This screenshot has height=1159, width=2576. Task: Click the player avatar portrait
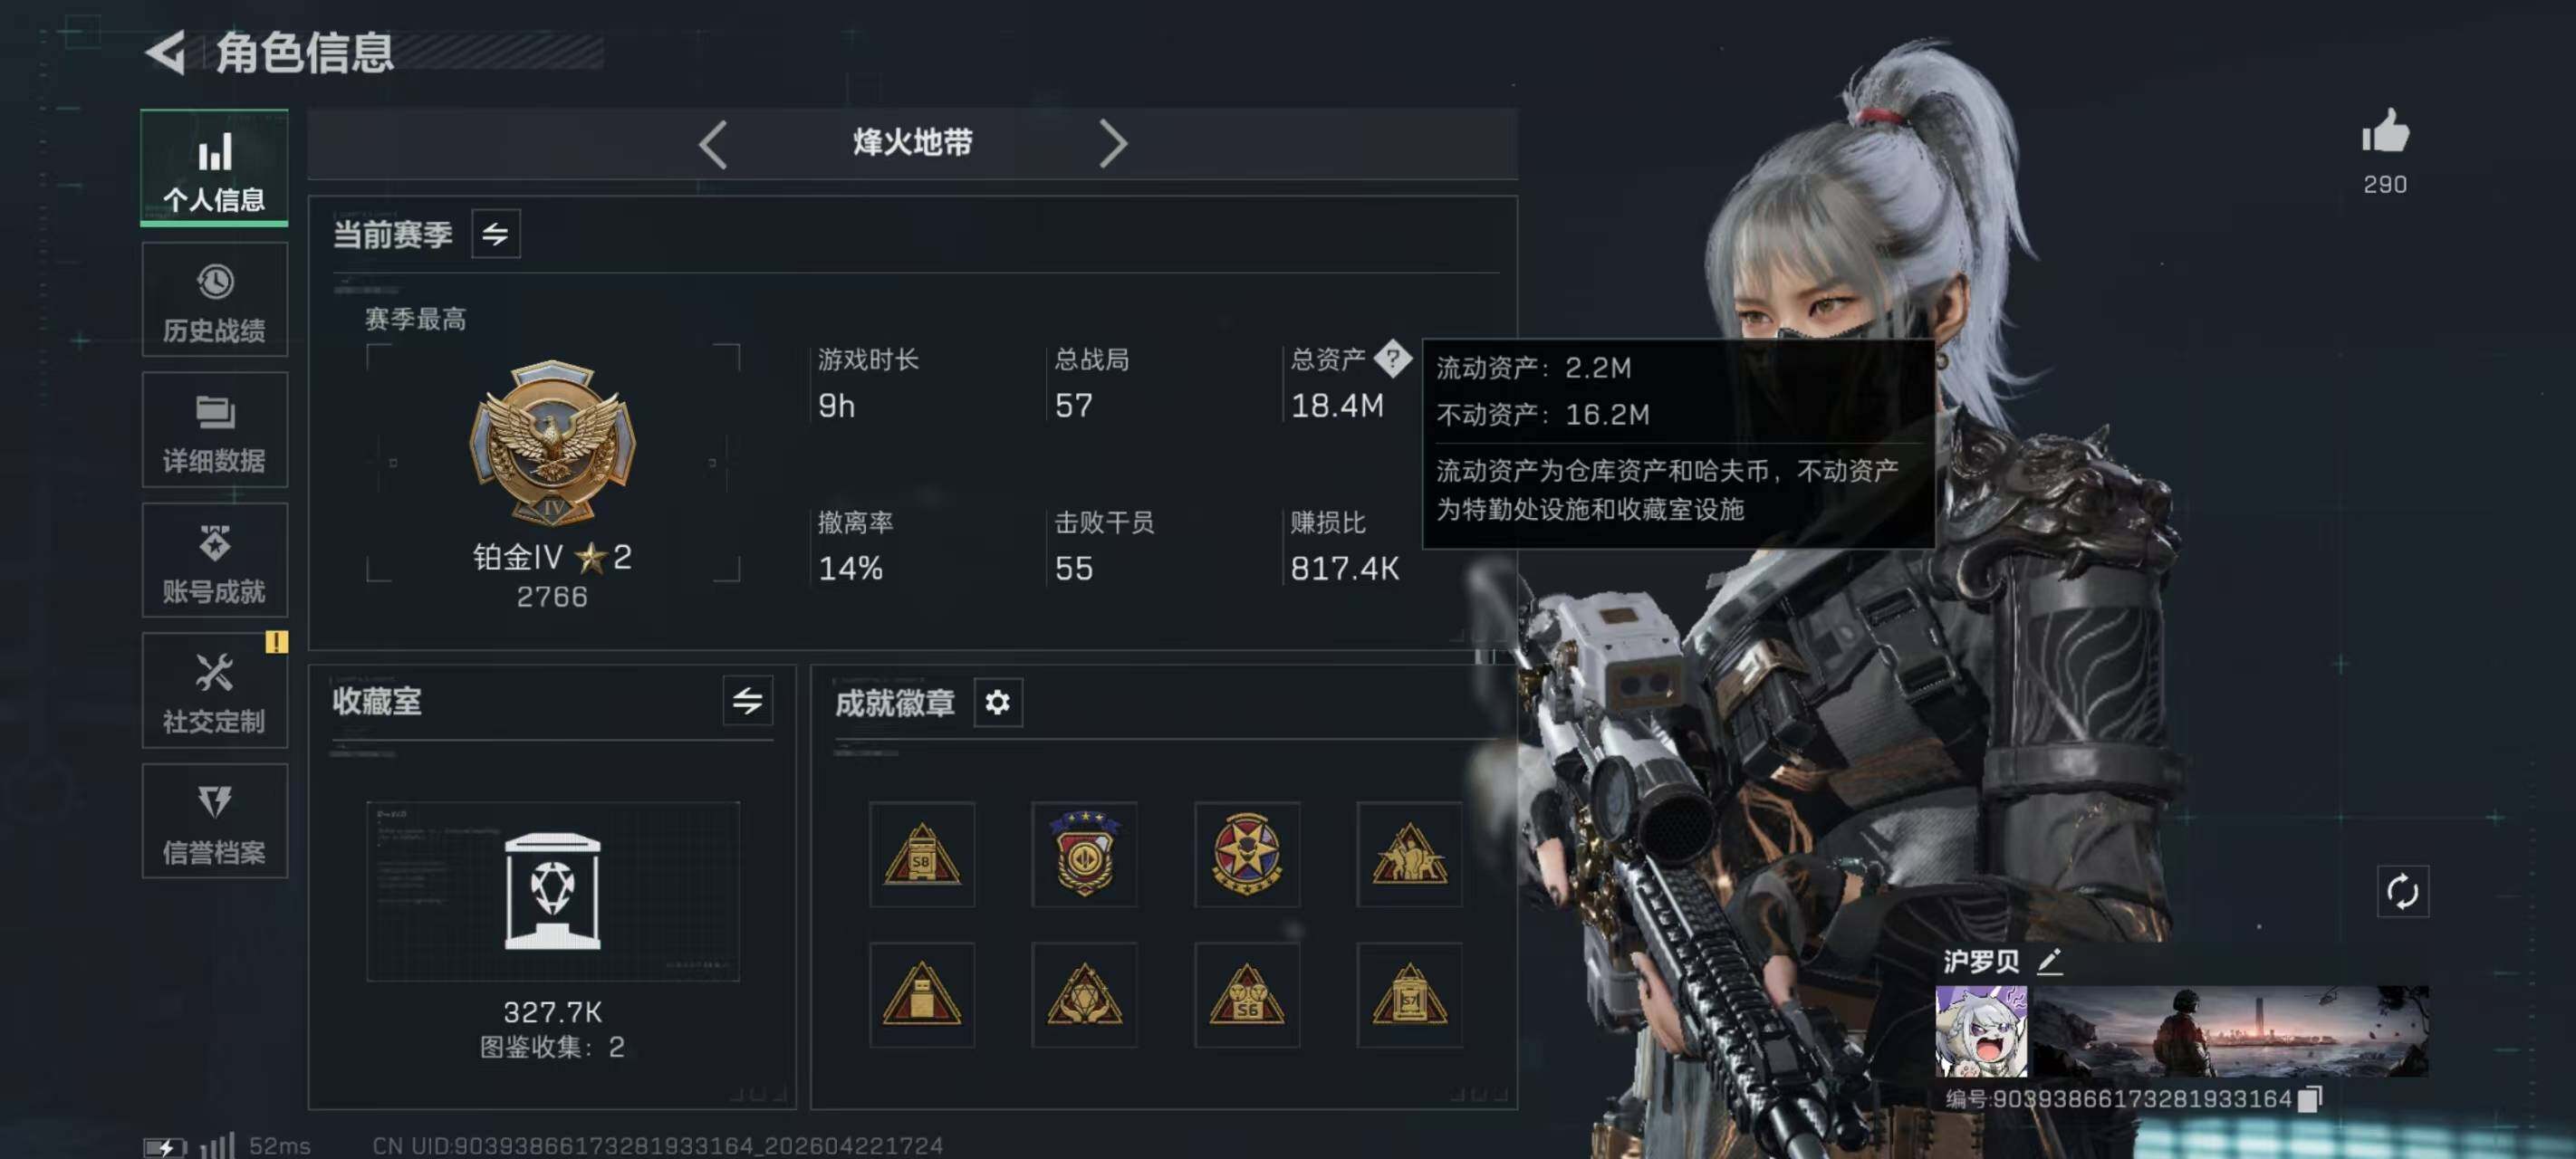click(1981, 1031)
